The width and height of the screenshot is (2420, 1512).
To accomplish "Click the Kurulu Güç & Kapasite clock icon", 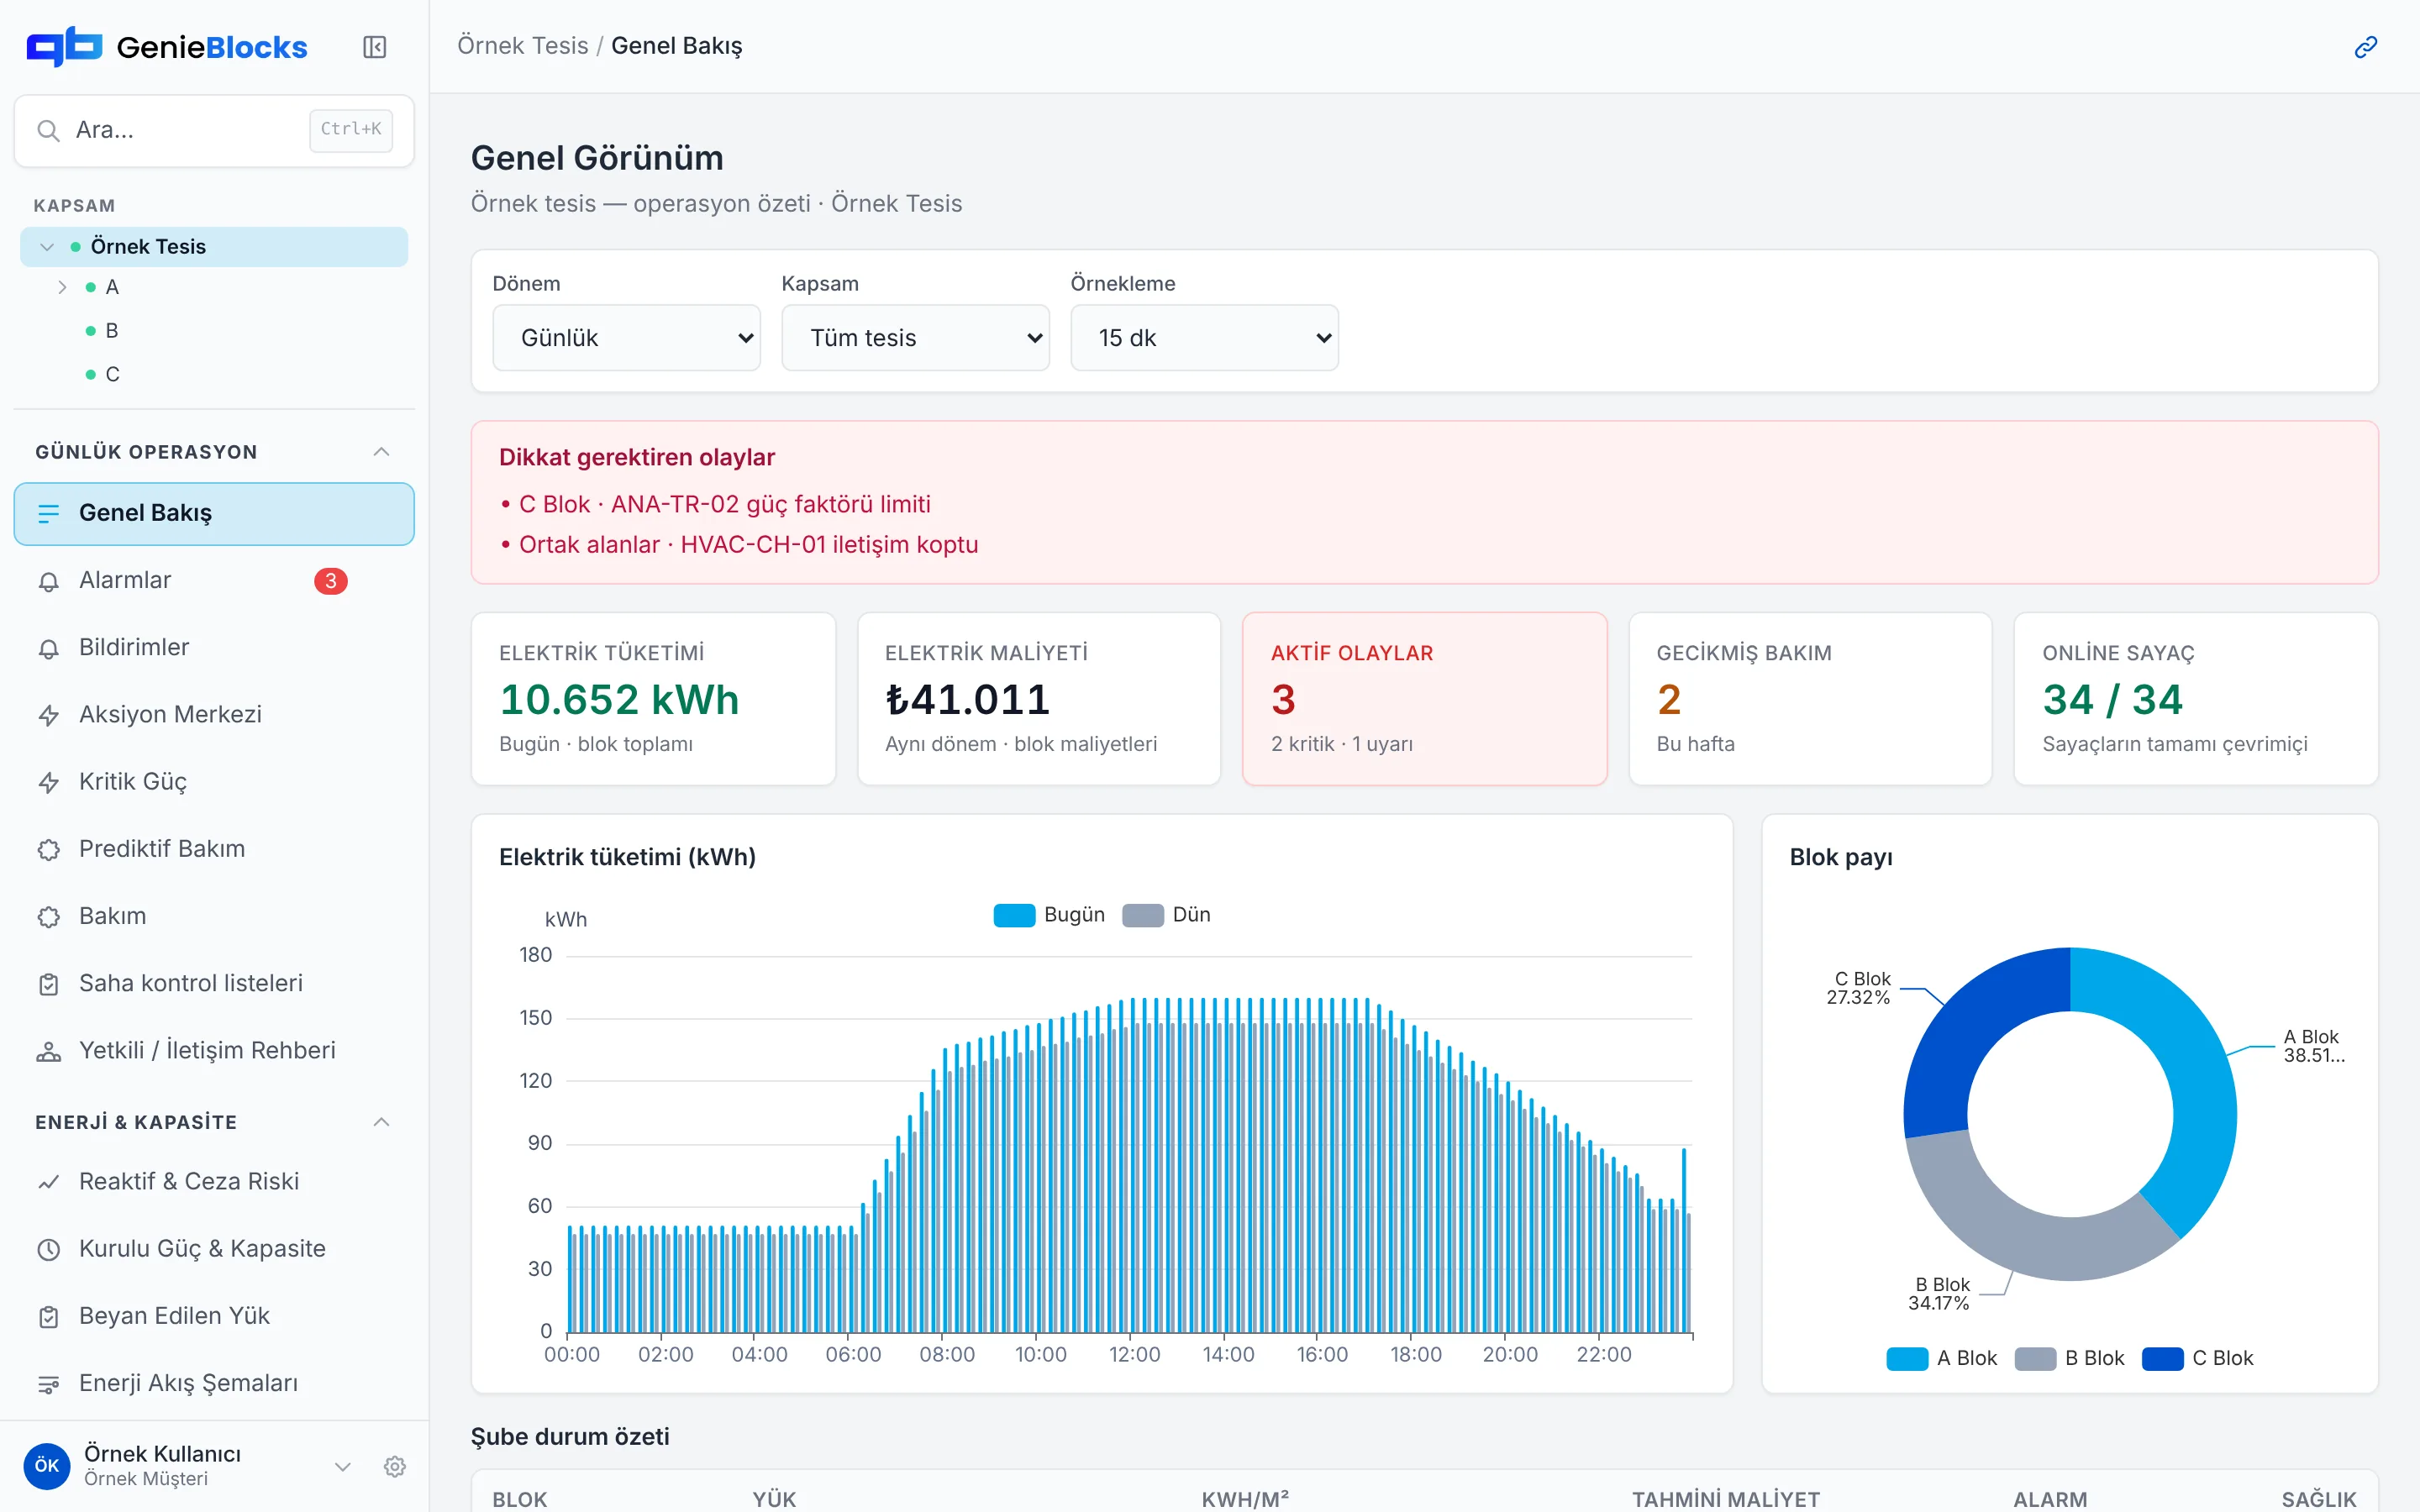I will click(x=48, y=1249).
